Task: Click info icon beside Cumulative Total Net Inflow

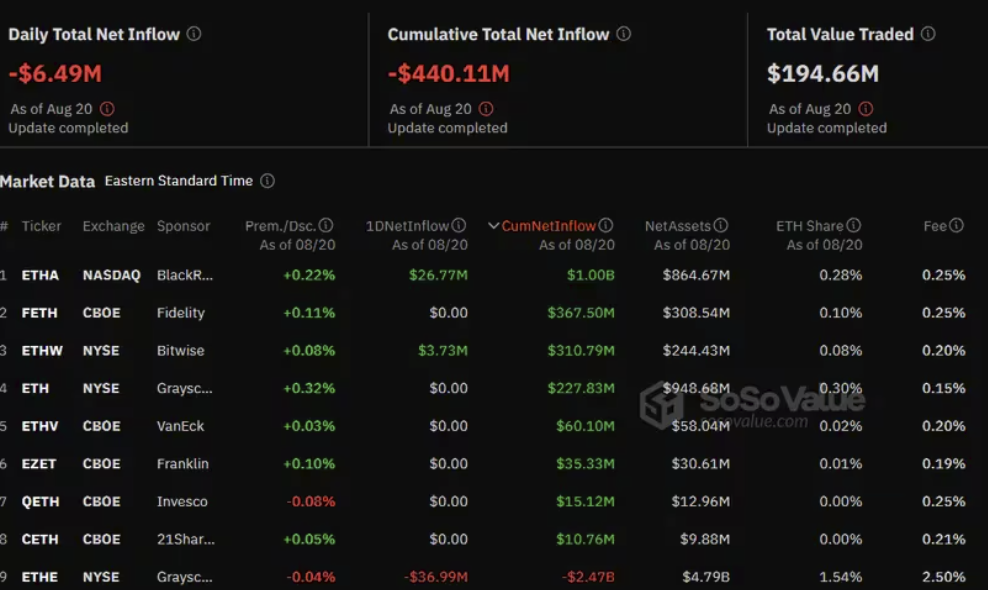Action: (624, 34)
